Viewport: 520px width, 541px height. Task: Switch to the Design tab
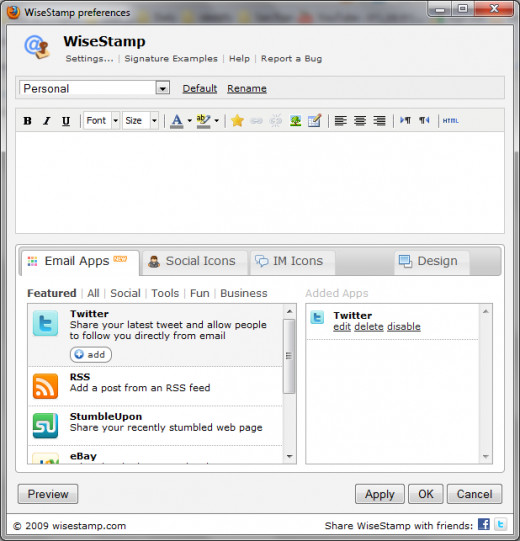(431, 262)
